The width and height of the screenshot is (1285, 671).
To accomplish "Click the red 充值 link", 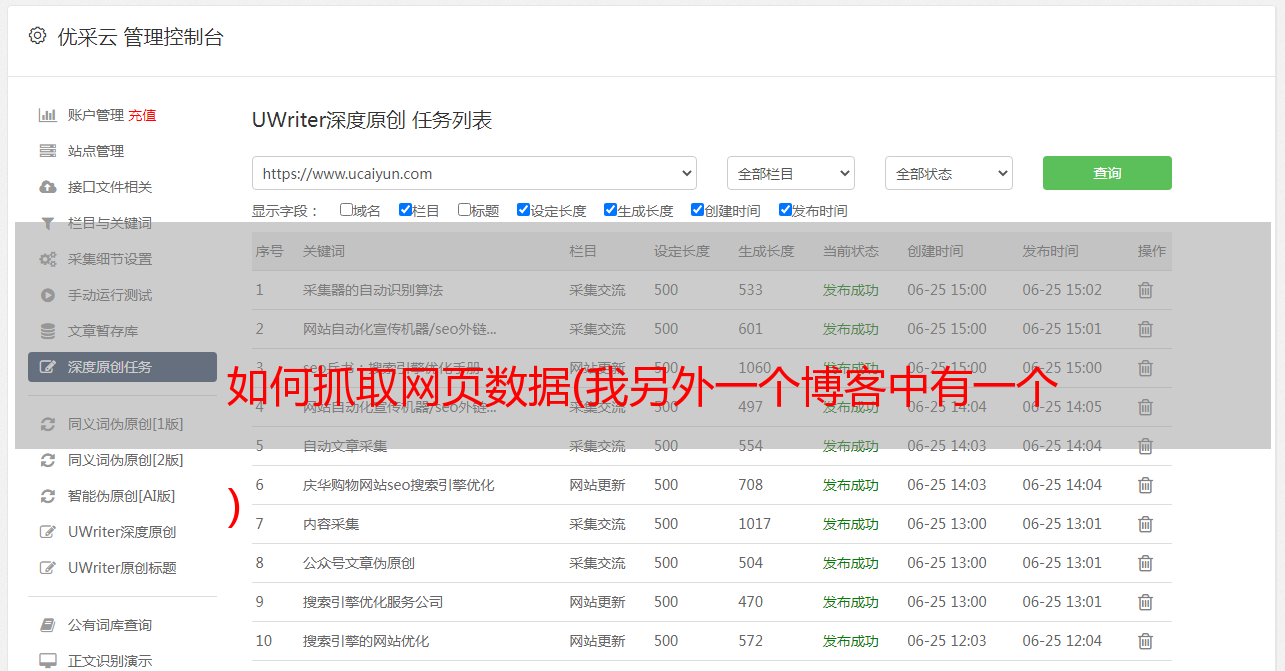I will click(x=142, y=115).
